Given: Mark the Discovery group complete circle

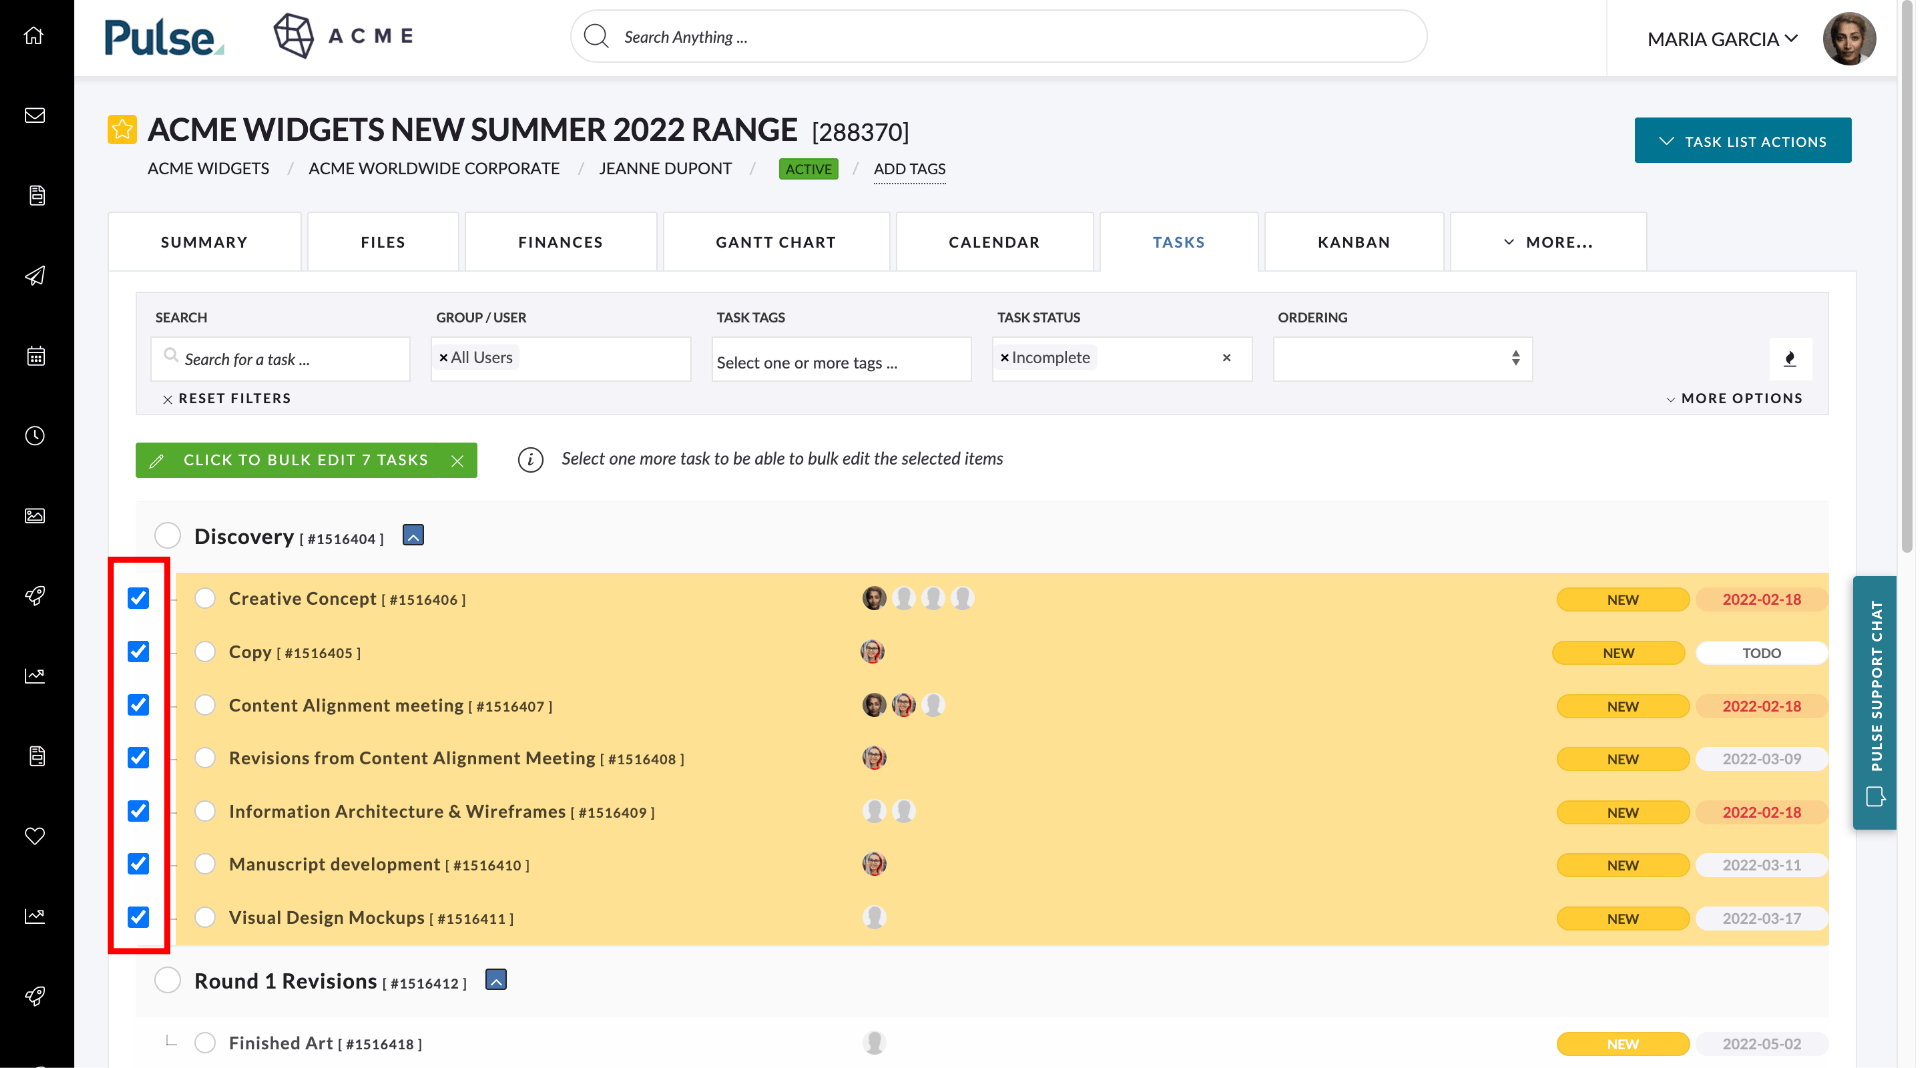Looking at the screenshot, I should click(x=168, y=535).
